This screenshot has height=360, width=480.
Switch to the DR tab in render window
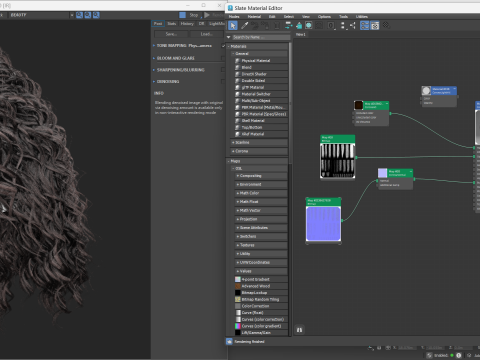tap(201, 24)
